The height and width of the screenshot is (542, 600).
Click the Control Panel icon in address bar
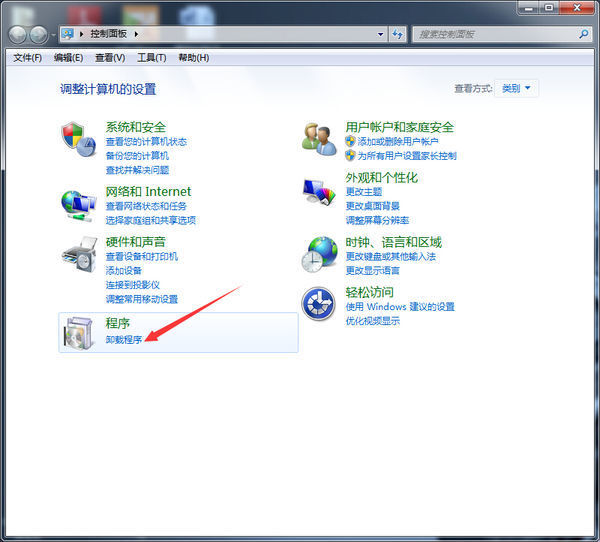(68, 34)
